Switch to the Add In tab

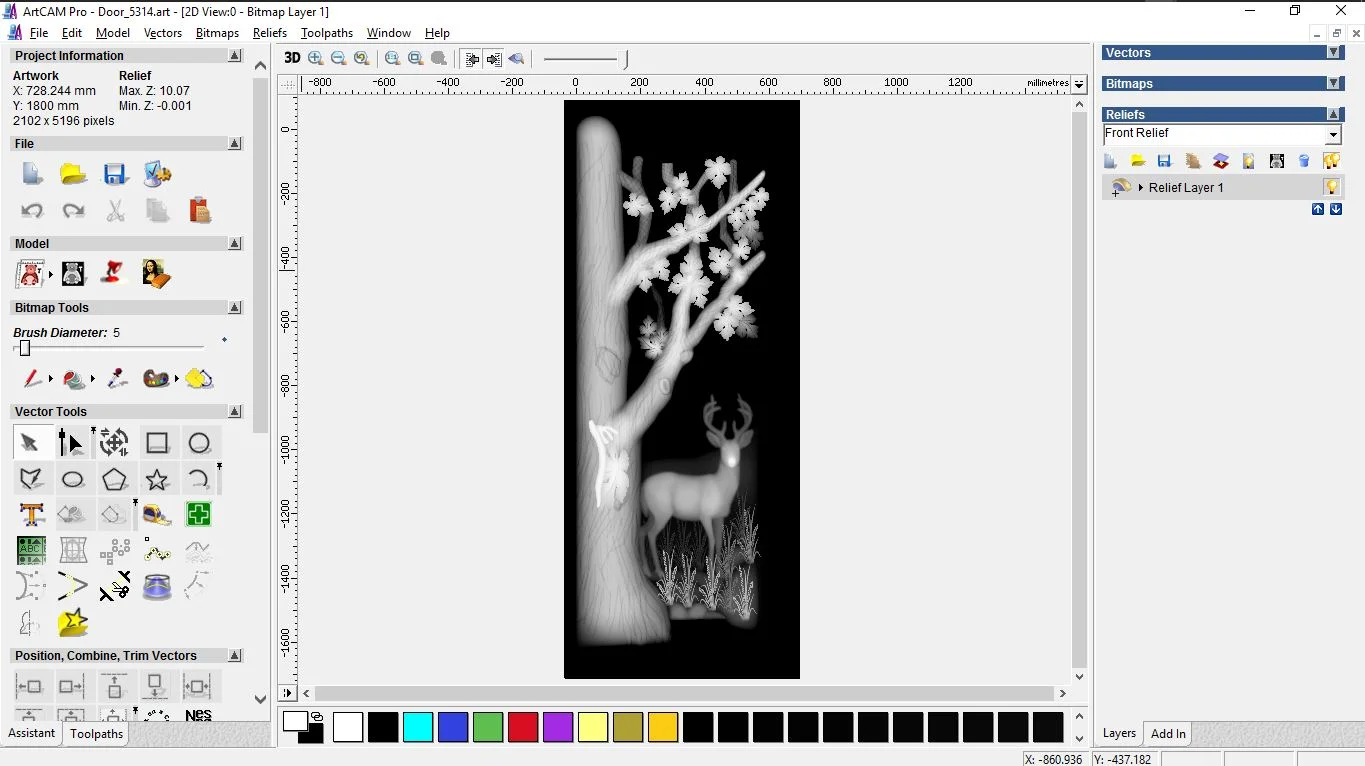1168,734
